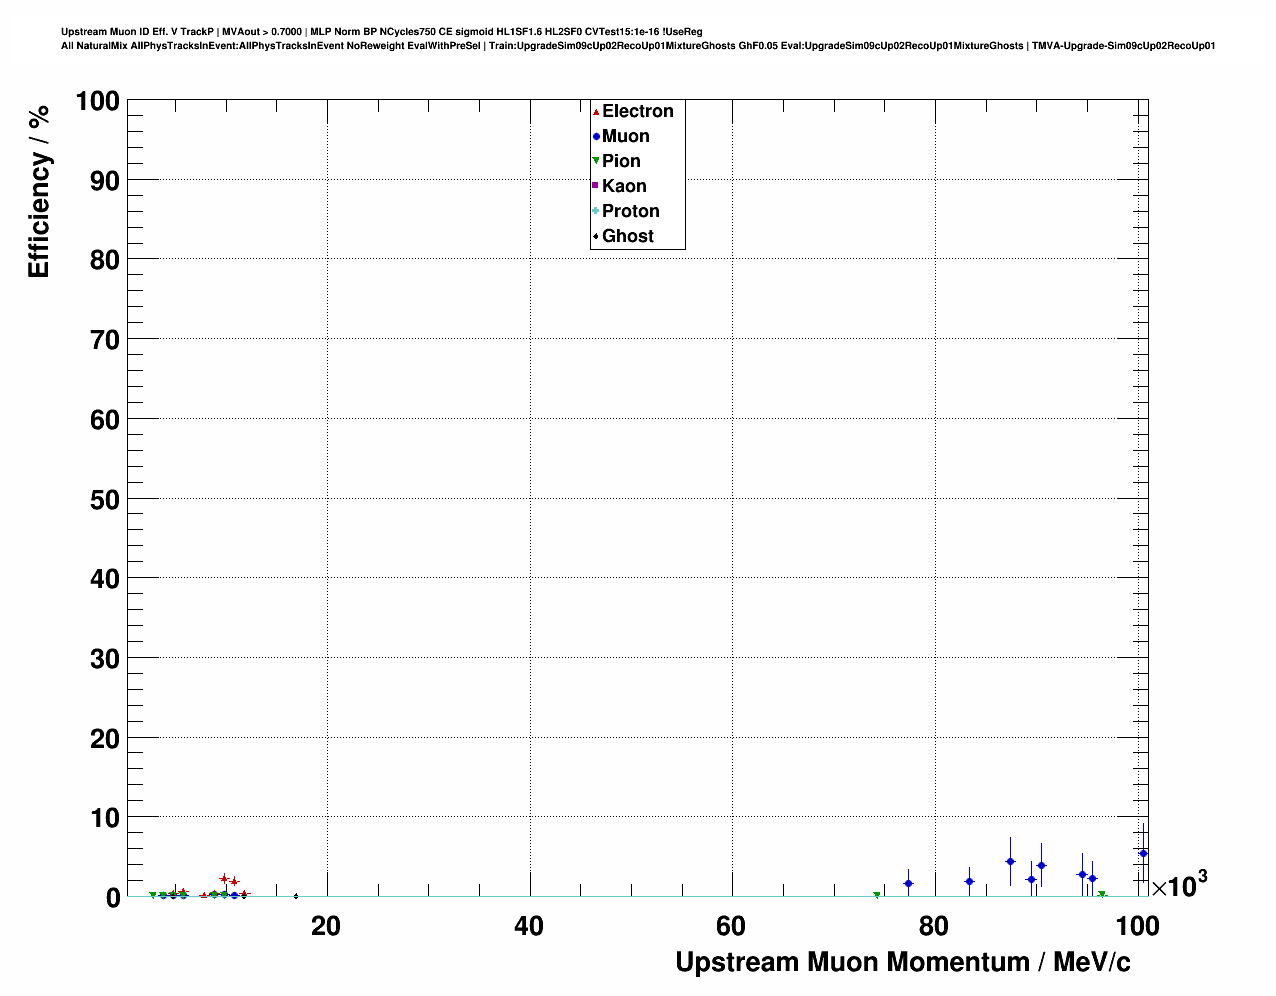Select the 'Electron' legend label
This screenshot has height=996, width=1276.
(x=638, y=111)
